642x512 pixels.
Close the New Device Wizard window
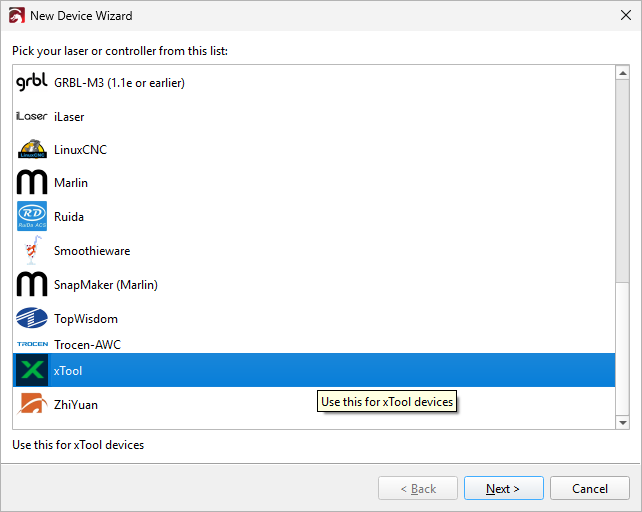tap(626, 16)
